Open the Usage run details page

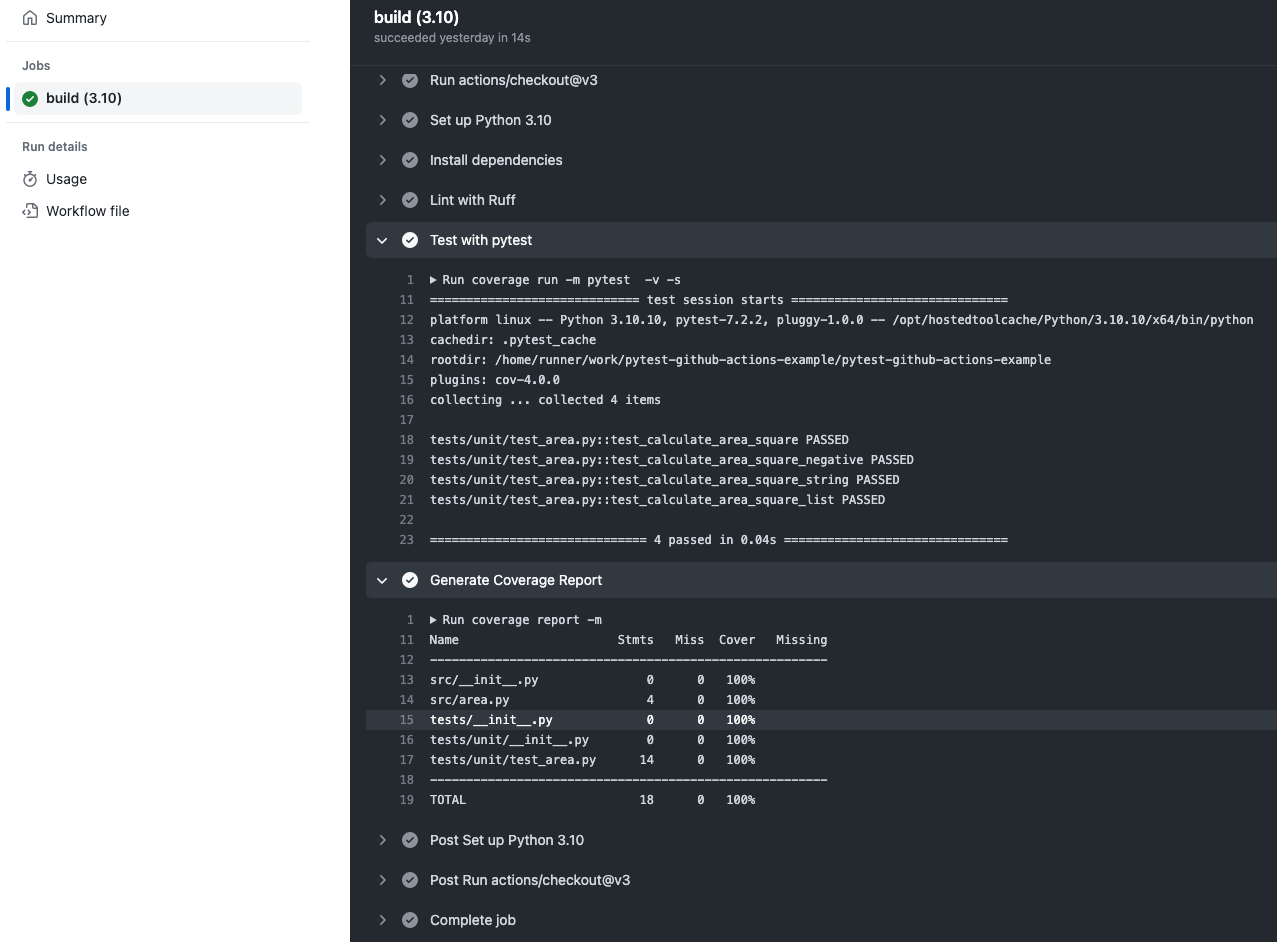(64, 178)
